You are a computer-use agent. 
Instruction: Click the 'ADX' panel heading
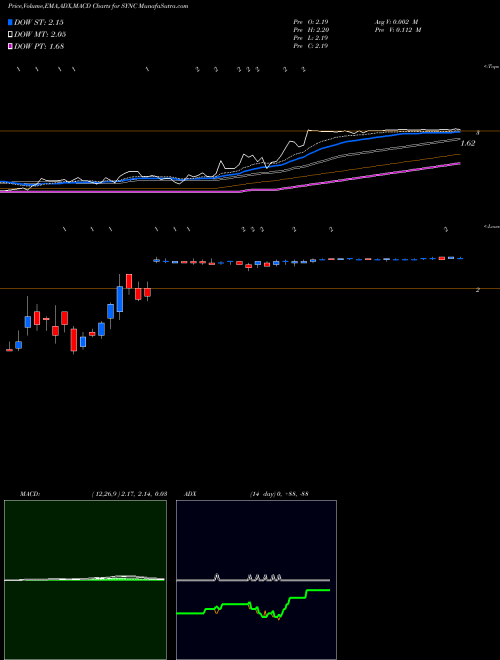pyautogui.click(x=191, y=493)
